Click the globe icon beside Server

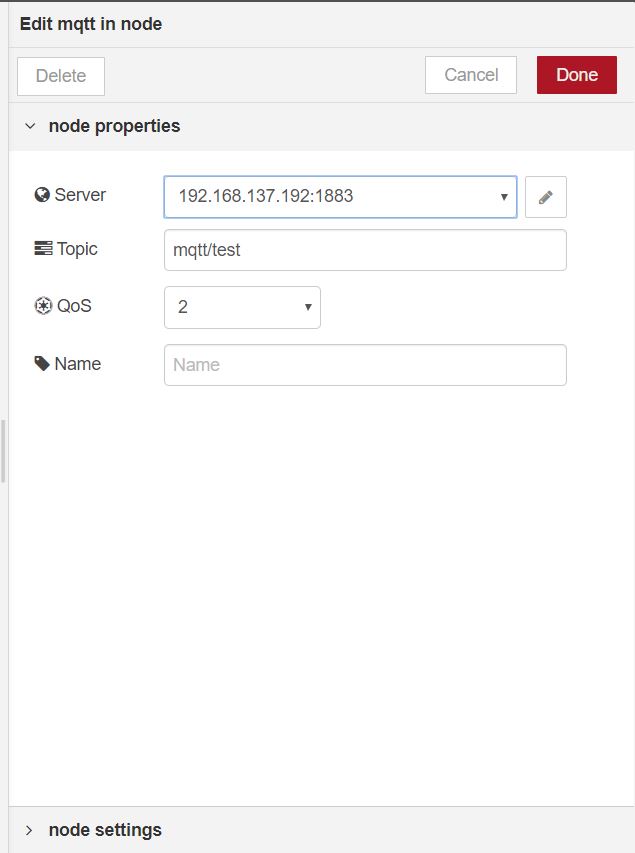point(42,195)
